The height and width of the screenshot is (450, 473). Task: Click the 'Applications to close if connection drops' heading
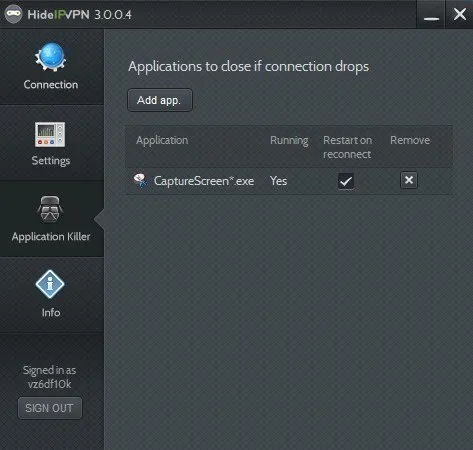pyautogui.click(x=249, y=67)
